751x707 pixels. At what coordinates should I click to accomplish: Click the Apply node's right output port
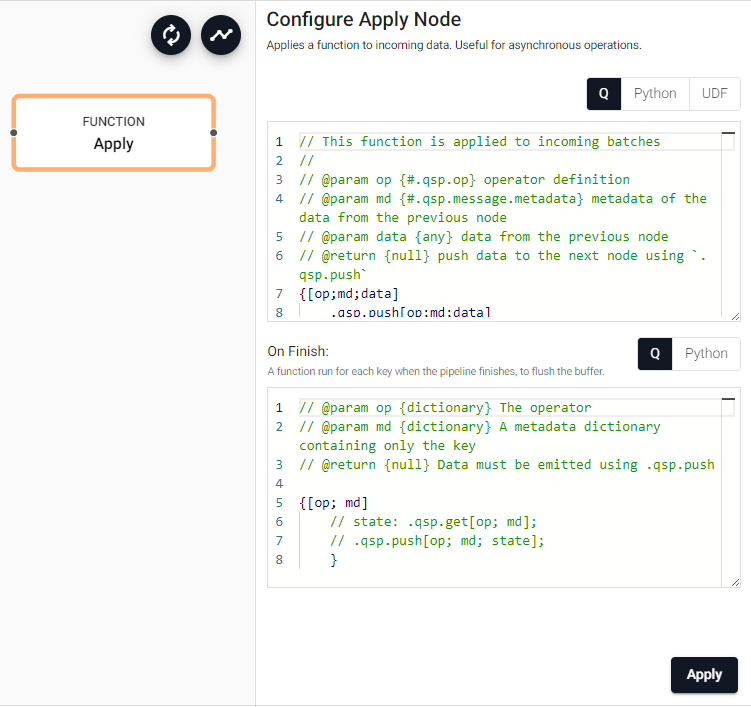(214, 133)
